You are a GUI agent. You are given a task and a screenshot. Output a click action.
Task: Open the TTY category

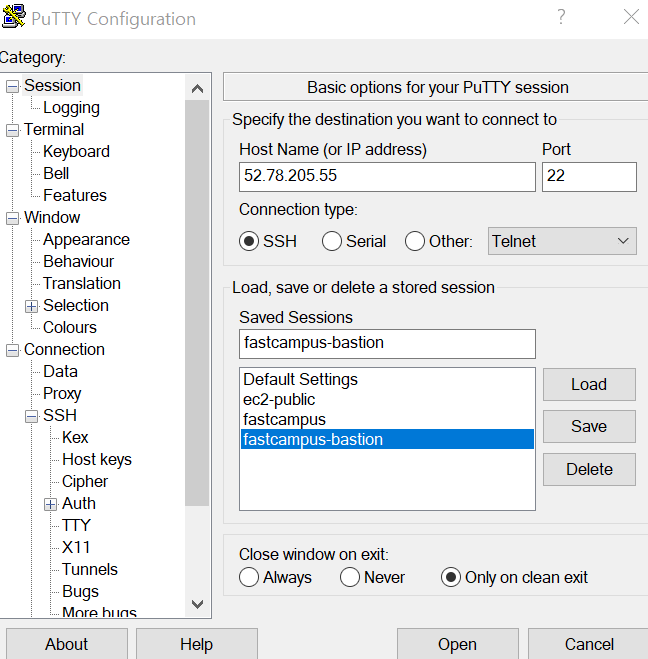tap(76, 525)
